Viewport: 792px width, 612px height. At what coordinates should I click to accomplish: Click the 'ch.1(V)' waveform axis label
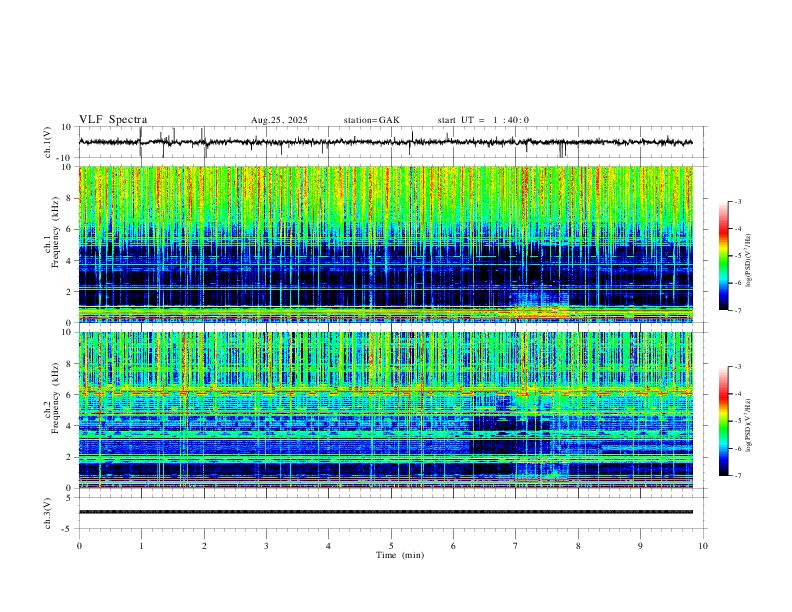[x=48, y=142]
